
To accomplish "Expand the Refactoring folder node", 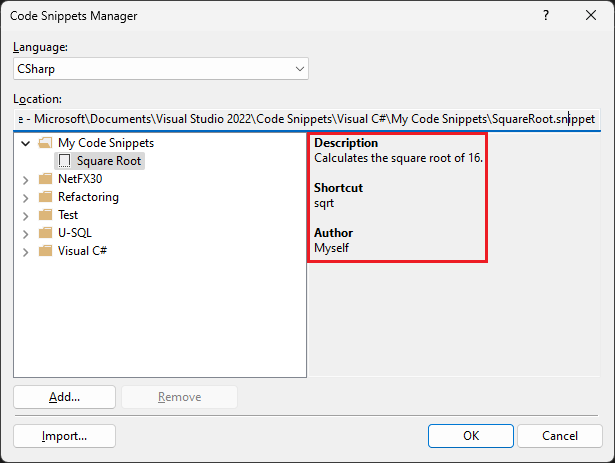I will [25, 197].
